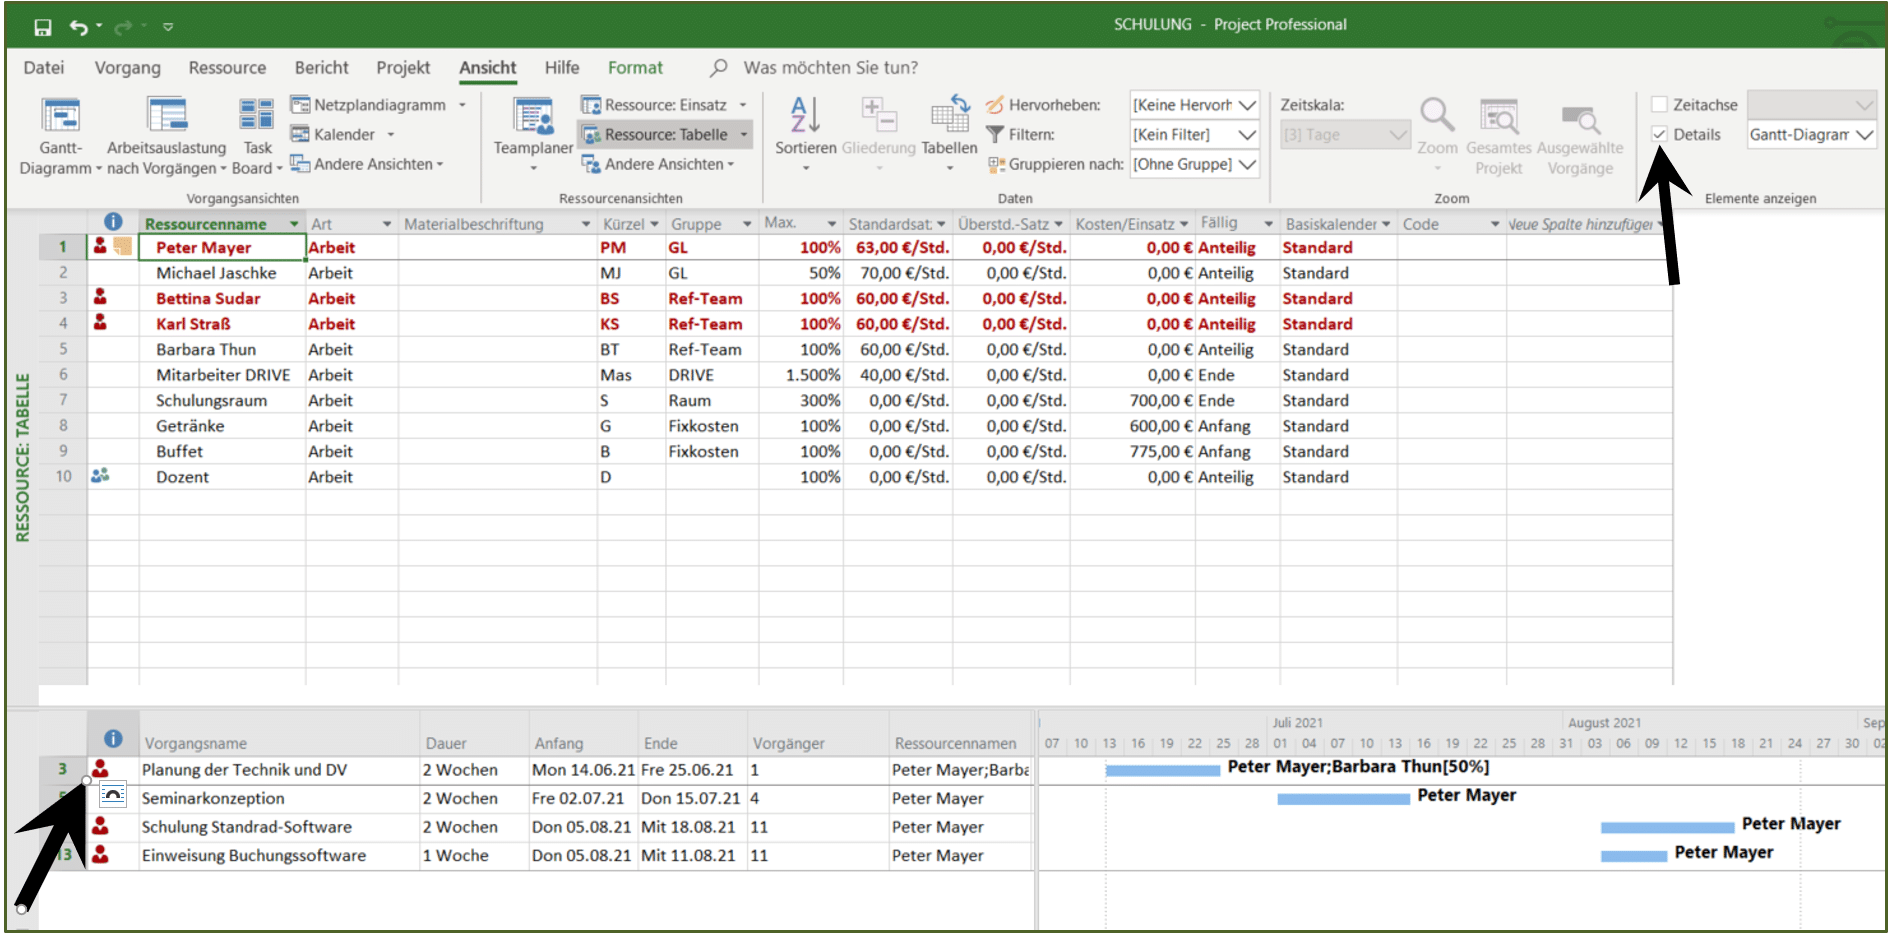Open the Sortieren options
The width and height of the screenshot is (1891, 937).
(x=805, y=132)
